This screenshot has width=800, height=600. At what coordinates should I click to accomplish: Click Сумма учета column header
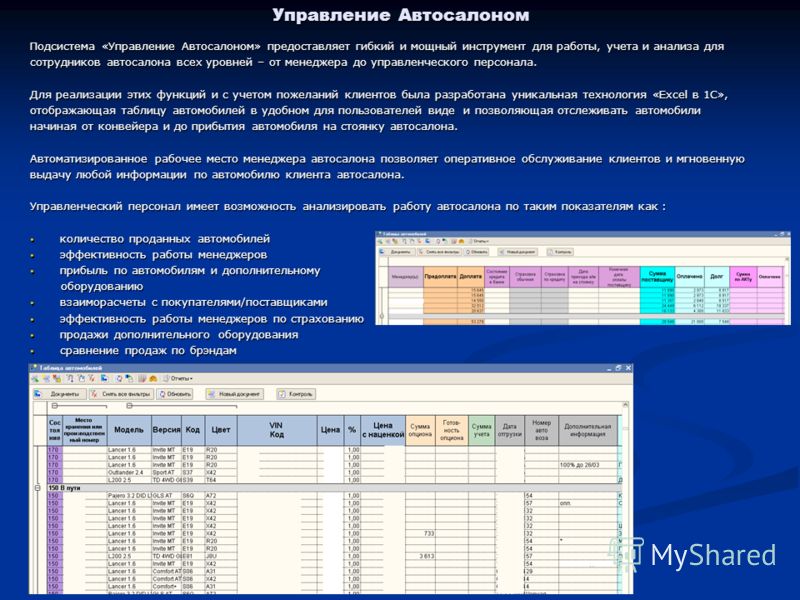click(481, 430)
